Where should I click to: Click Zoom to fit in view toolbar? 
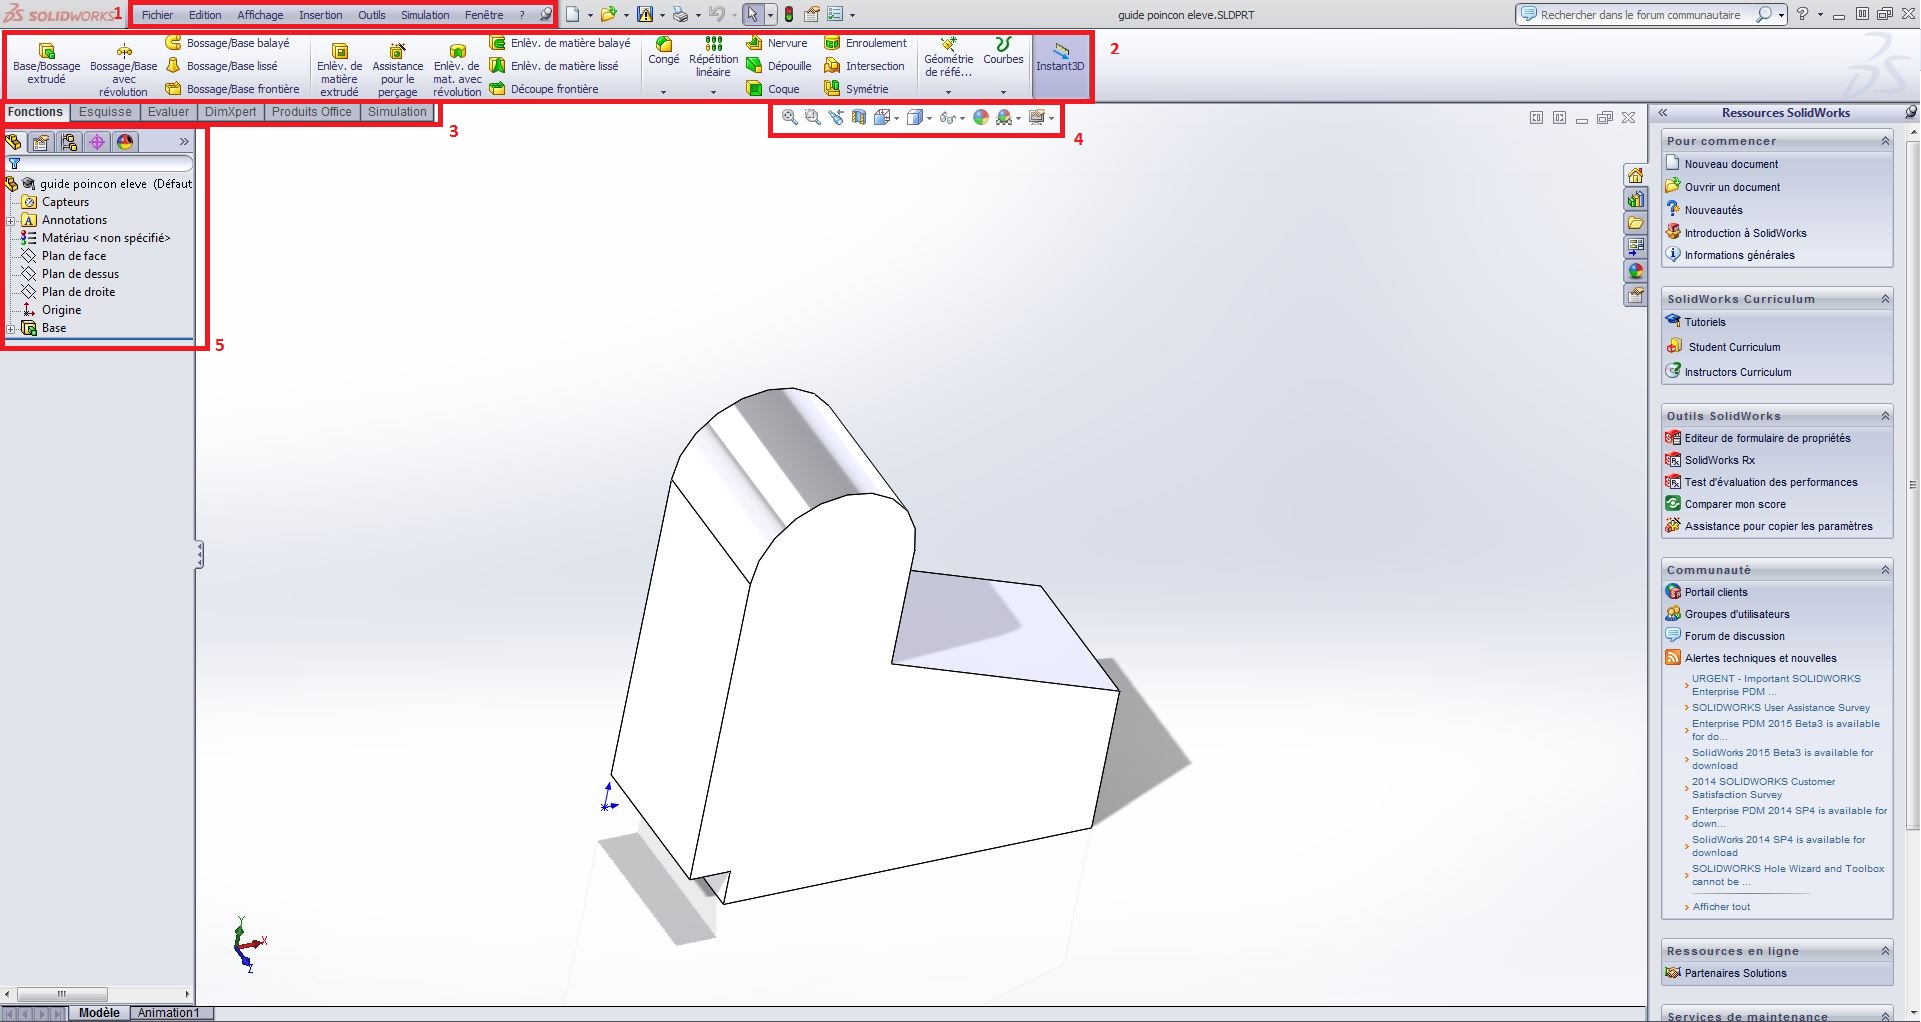789,118
